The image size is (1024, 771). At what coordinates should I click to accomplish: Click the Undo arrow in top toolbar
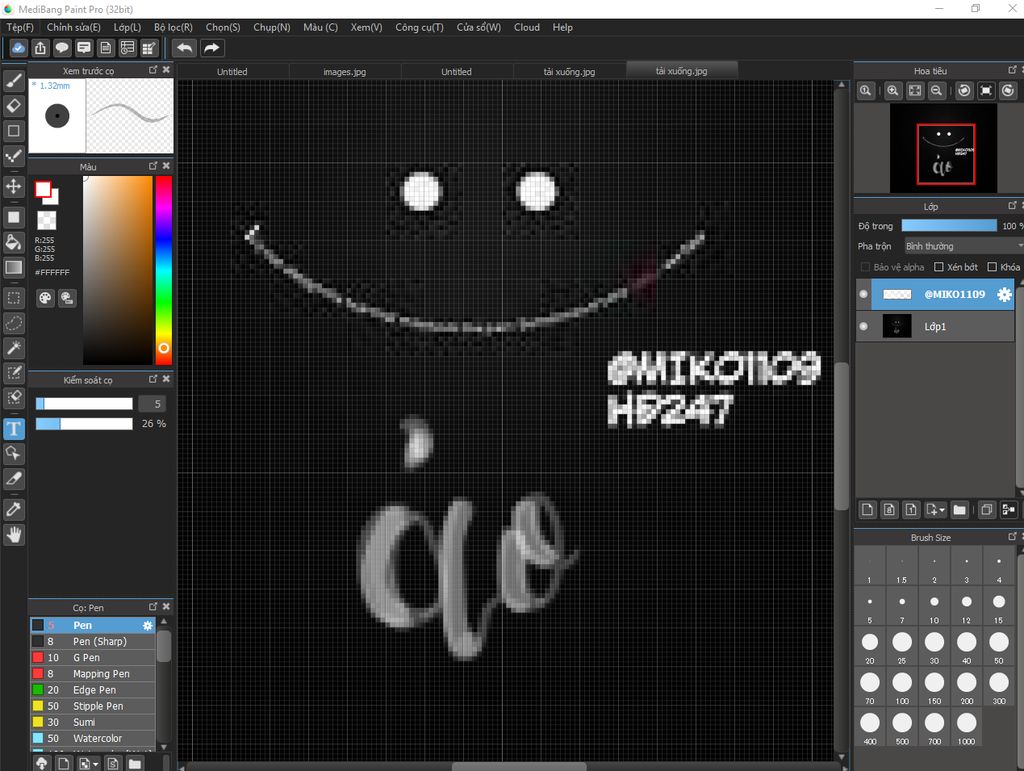pyautogui.click(x=184, y=48)
